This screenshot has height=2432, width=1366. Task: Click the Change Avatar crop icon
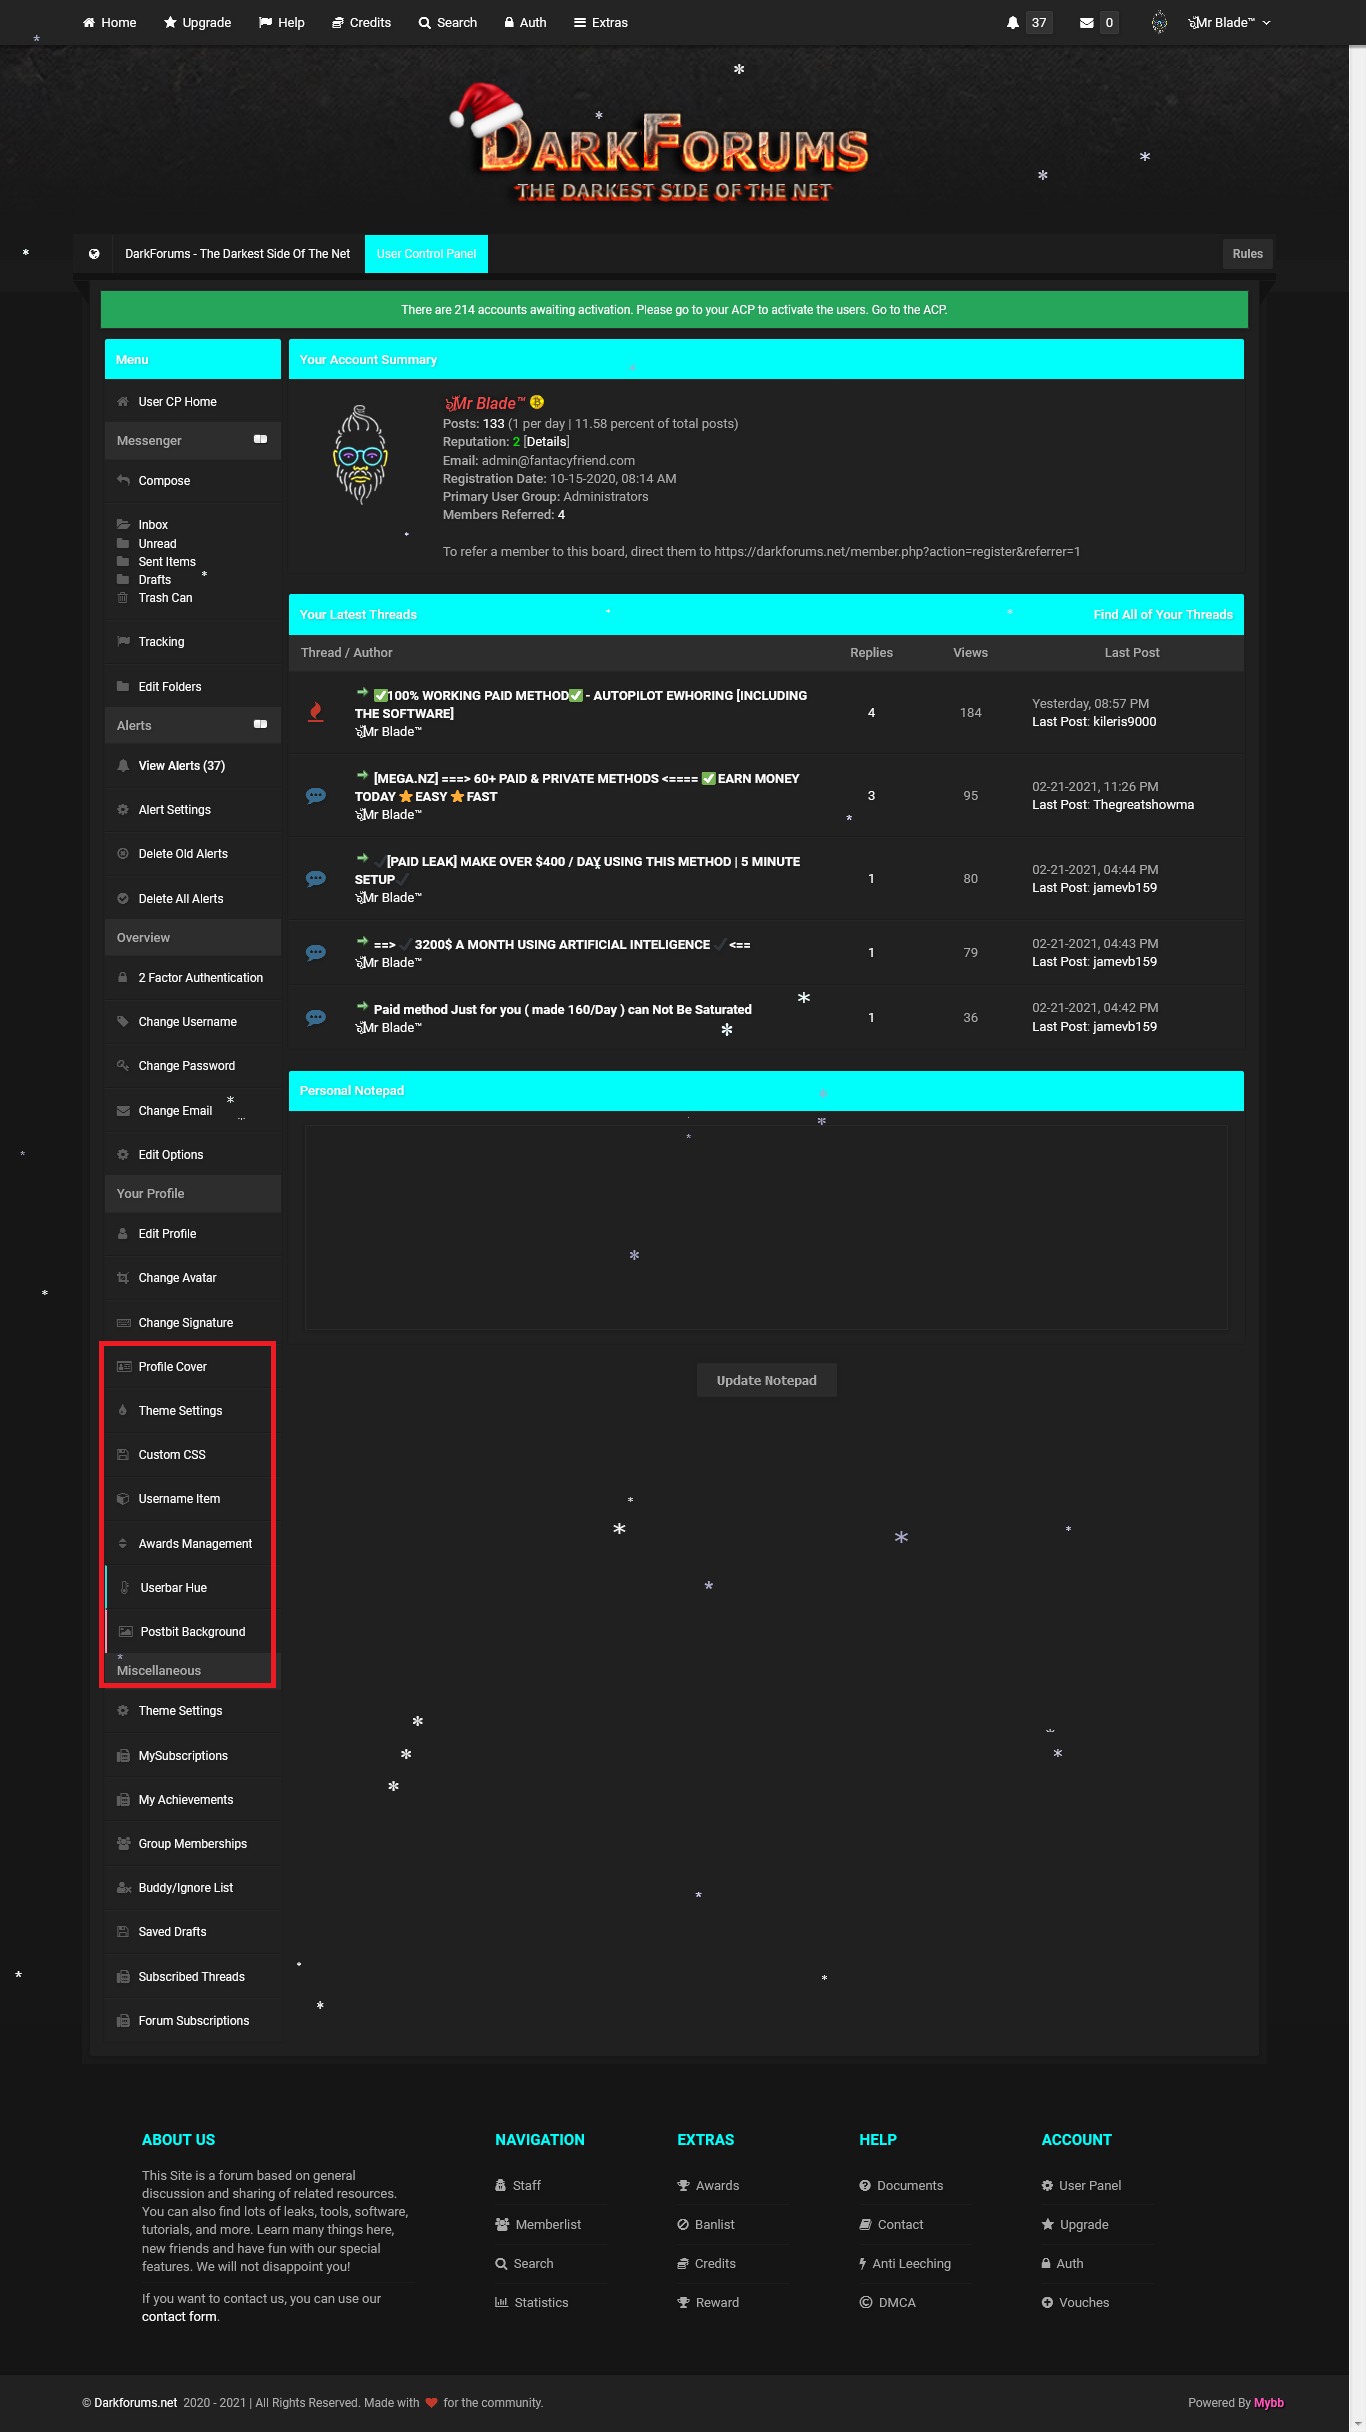pos(123,1277)
